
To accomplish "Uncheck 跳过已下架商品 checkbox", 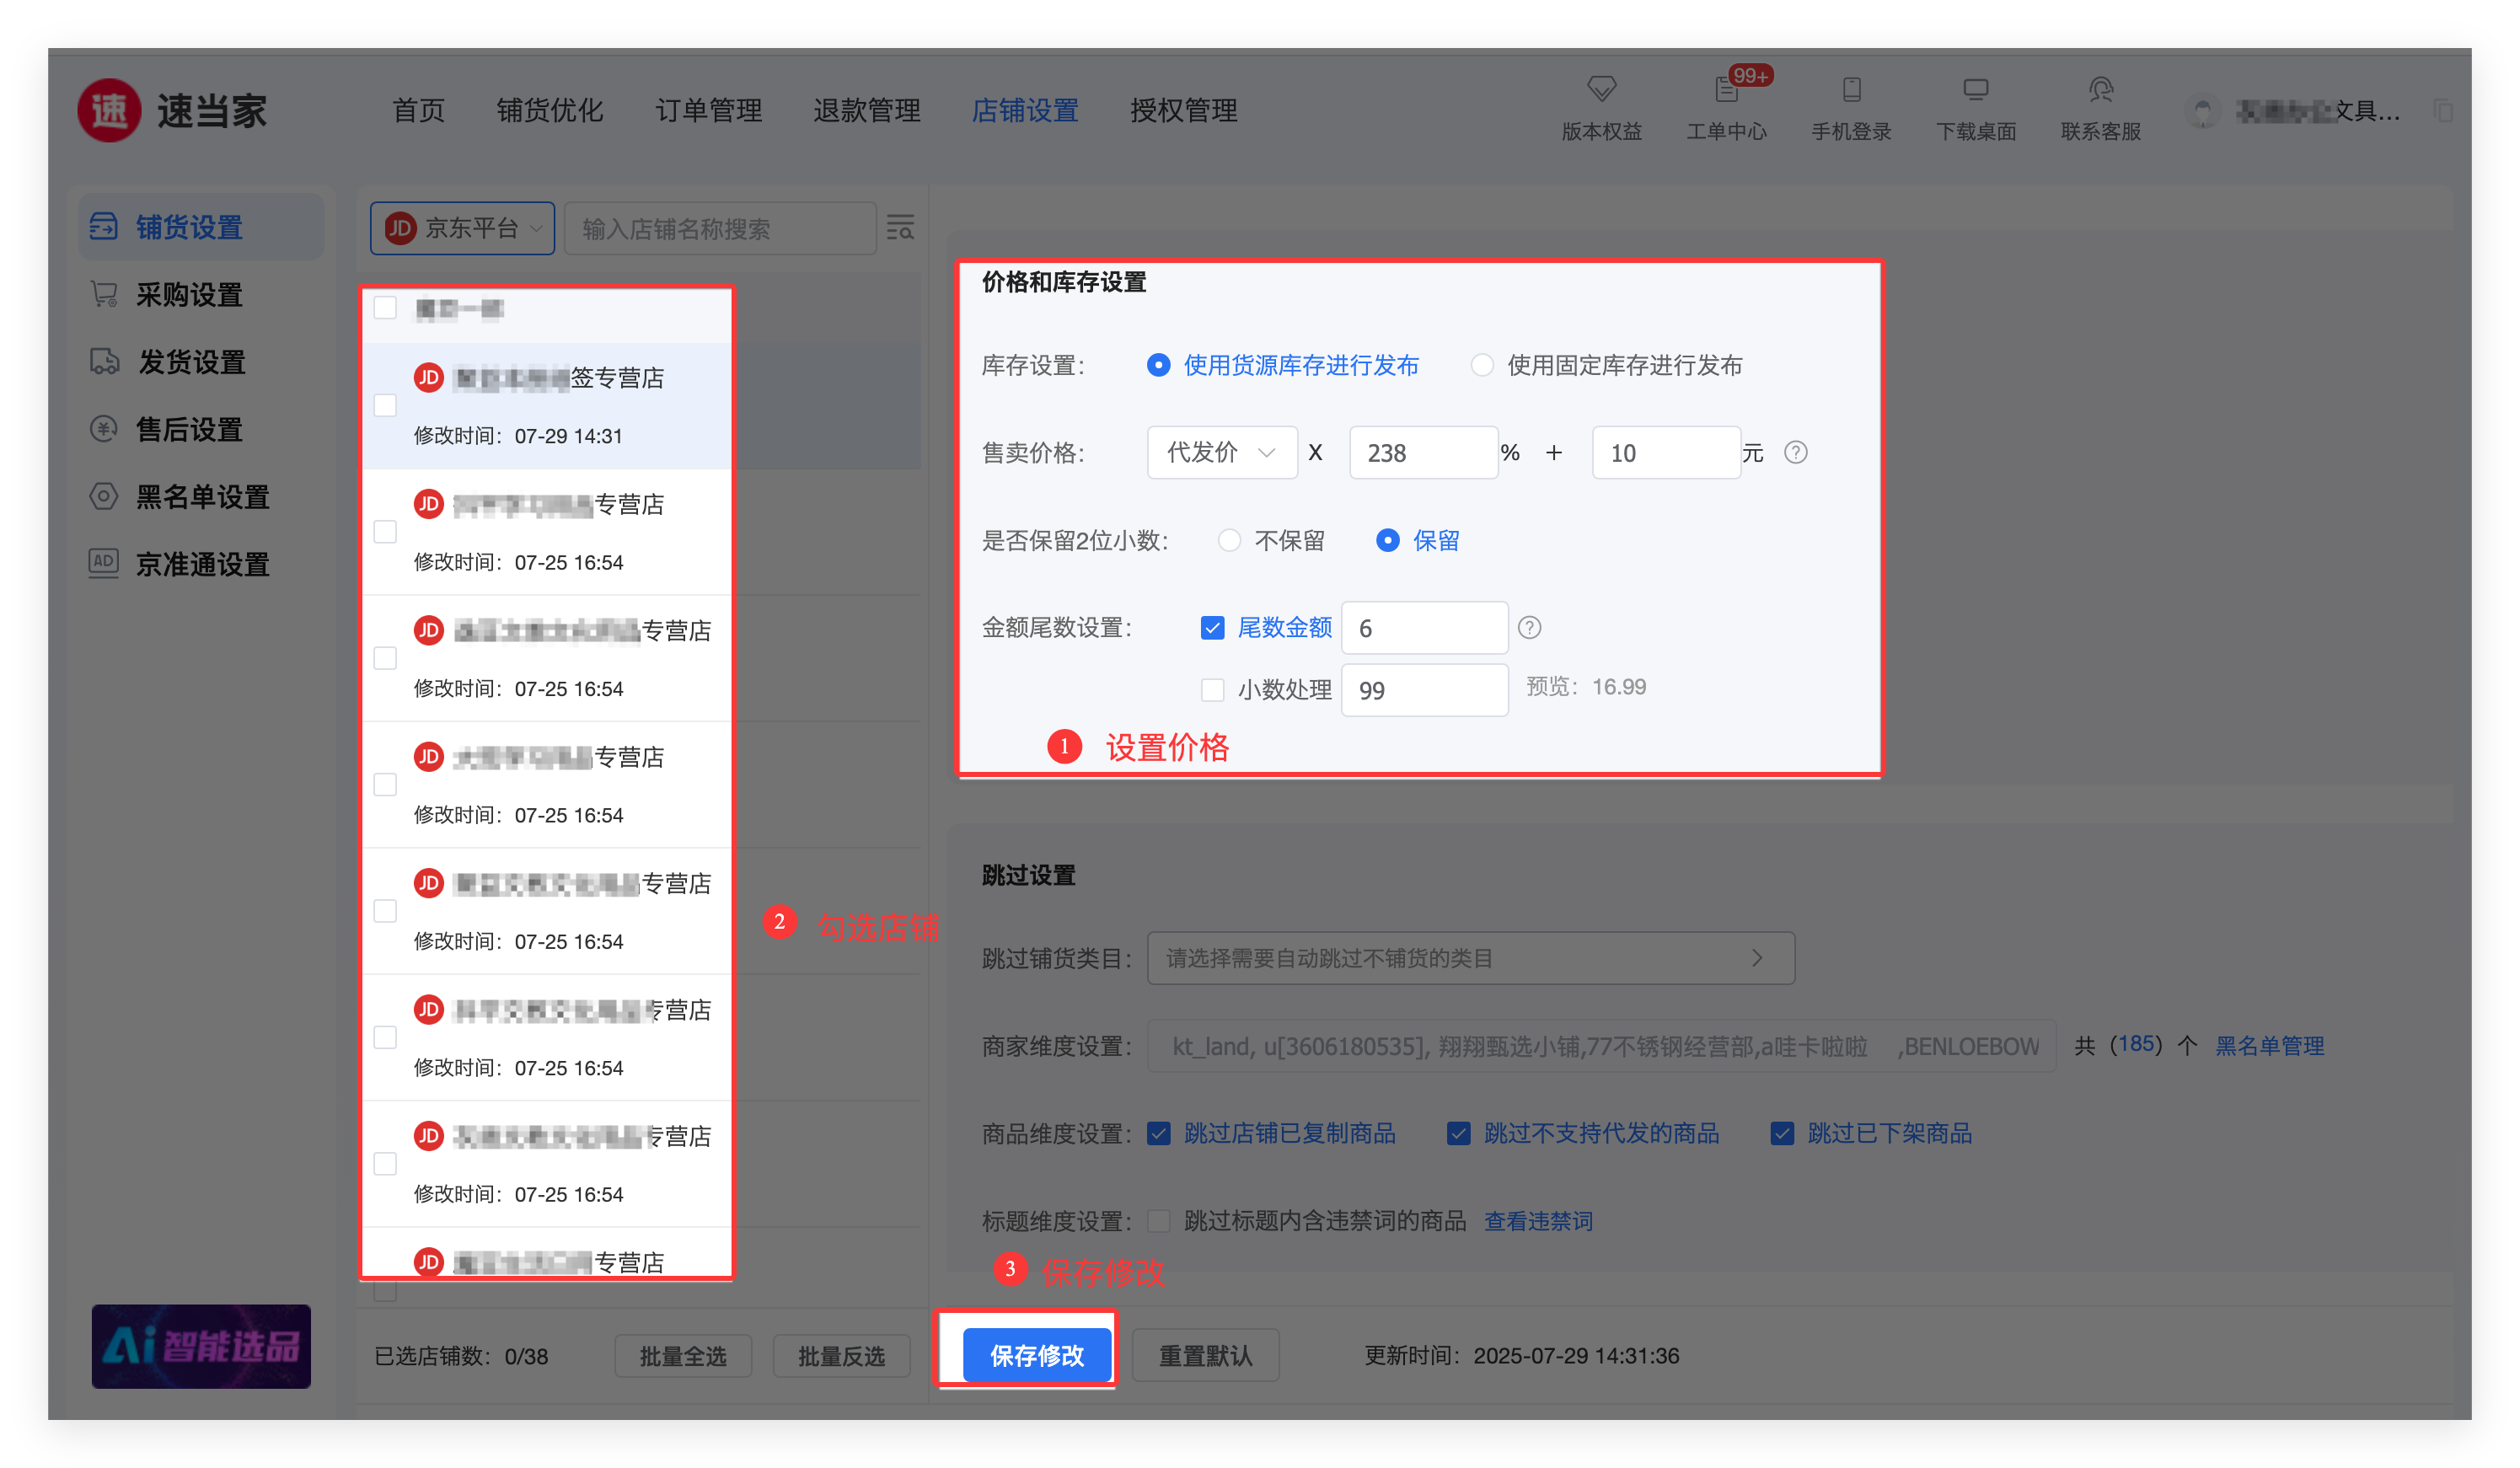I will pos(1782,1133).
